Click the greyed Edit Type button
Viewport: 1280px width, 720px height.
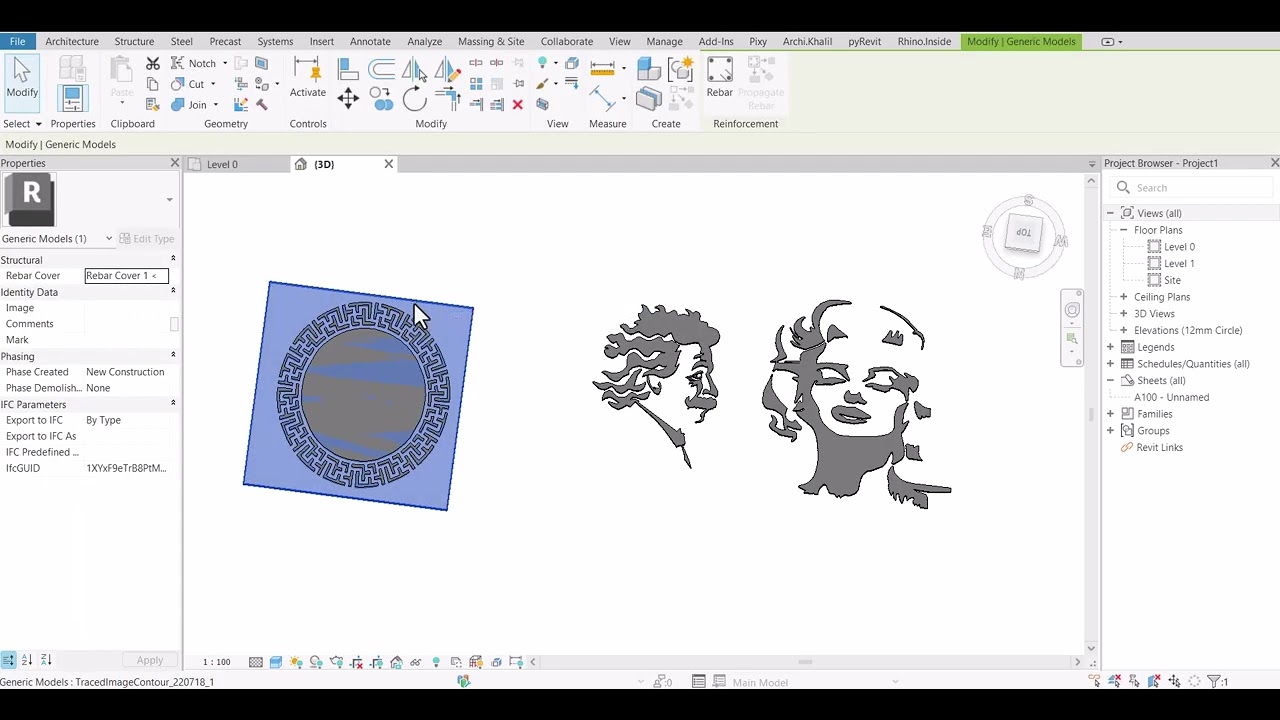147,238
